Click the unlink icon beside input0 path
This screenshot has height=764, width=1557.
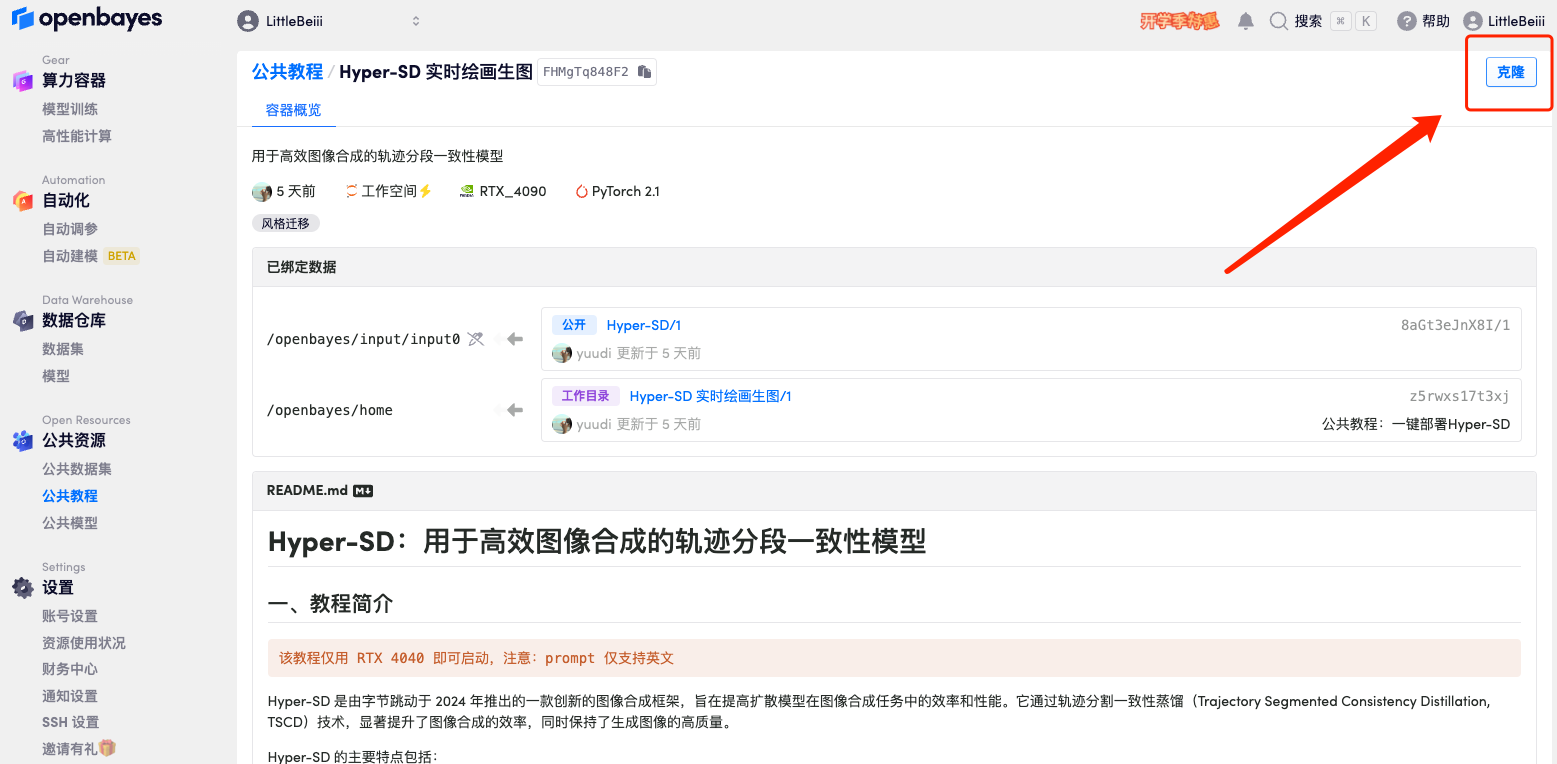coord(476,339)
